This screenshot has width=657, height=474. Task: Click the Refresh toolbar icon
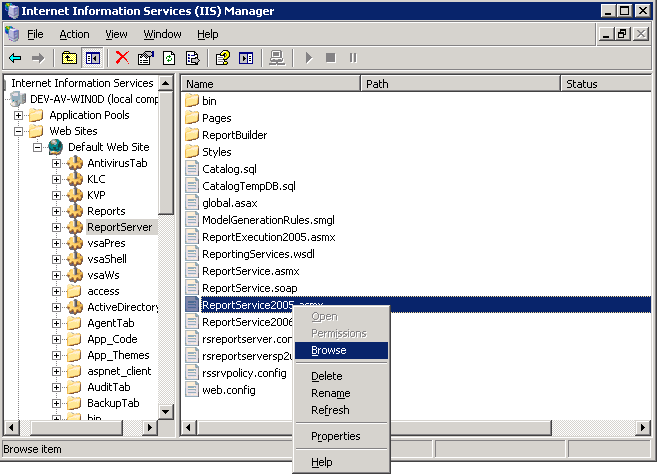(169, 58)
